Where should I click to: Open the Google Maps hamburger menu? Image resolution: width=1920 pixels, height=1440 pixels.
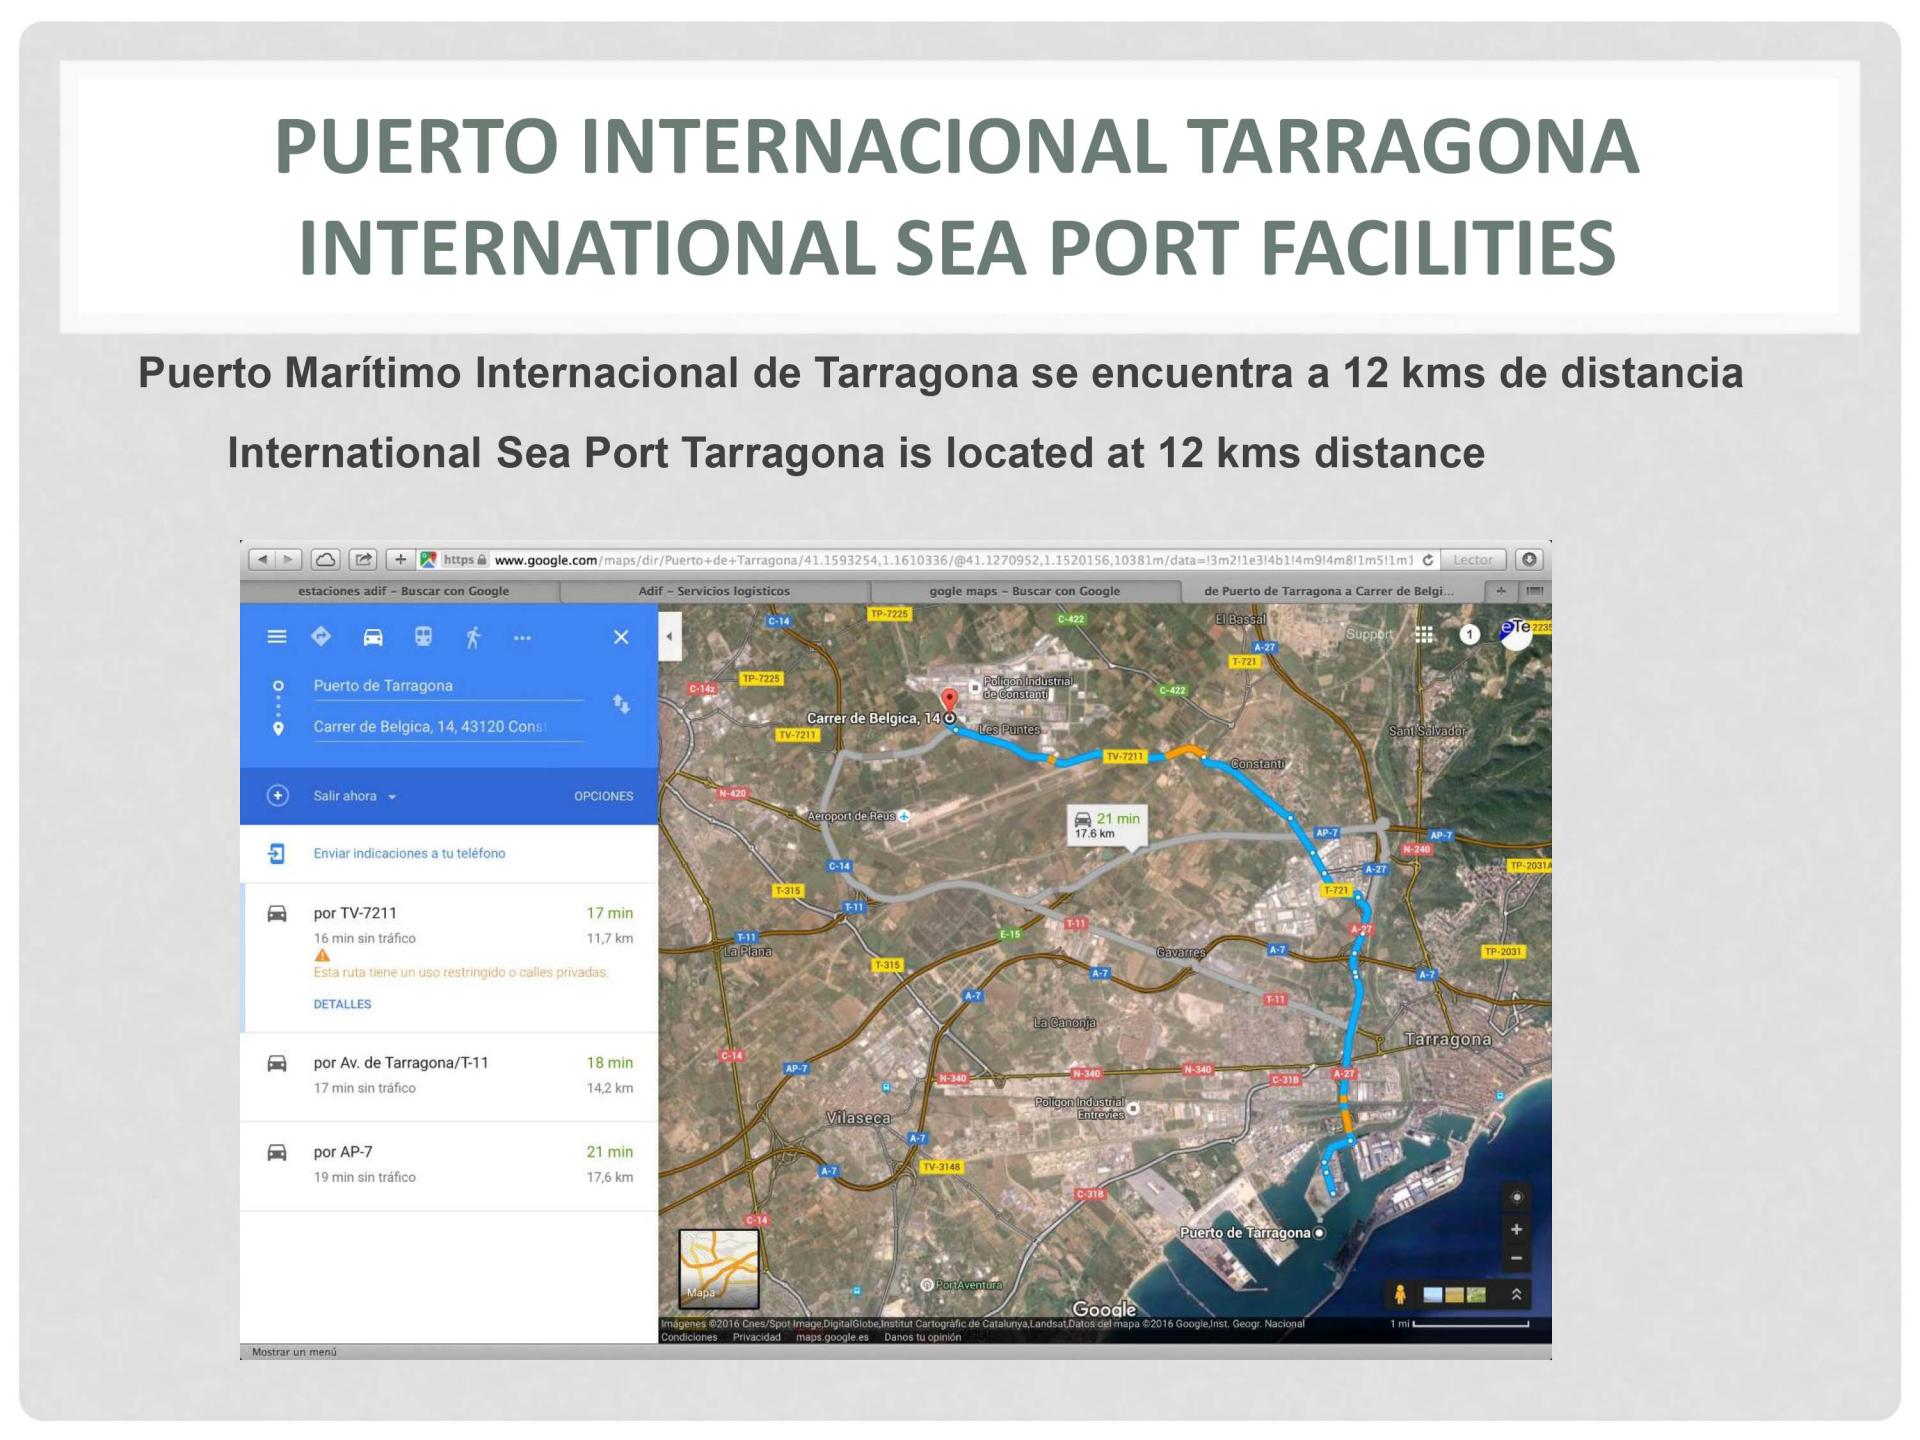tap(277, 637)
